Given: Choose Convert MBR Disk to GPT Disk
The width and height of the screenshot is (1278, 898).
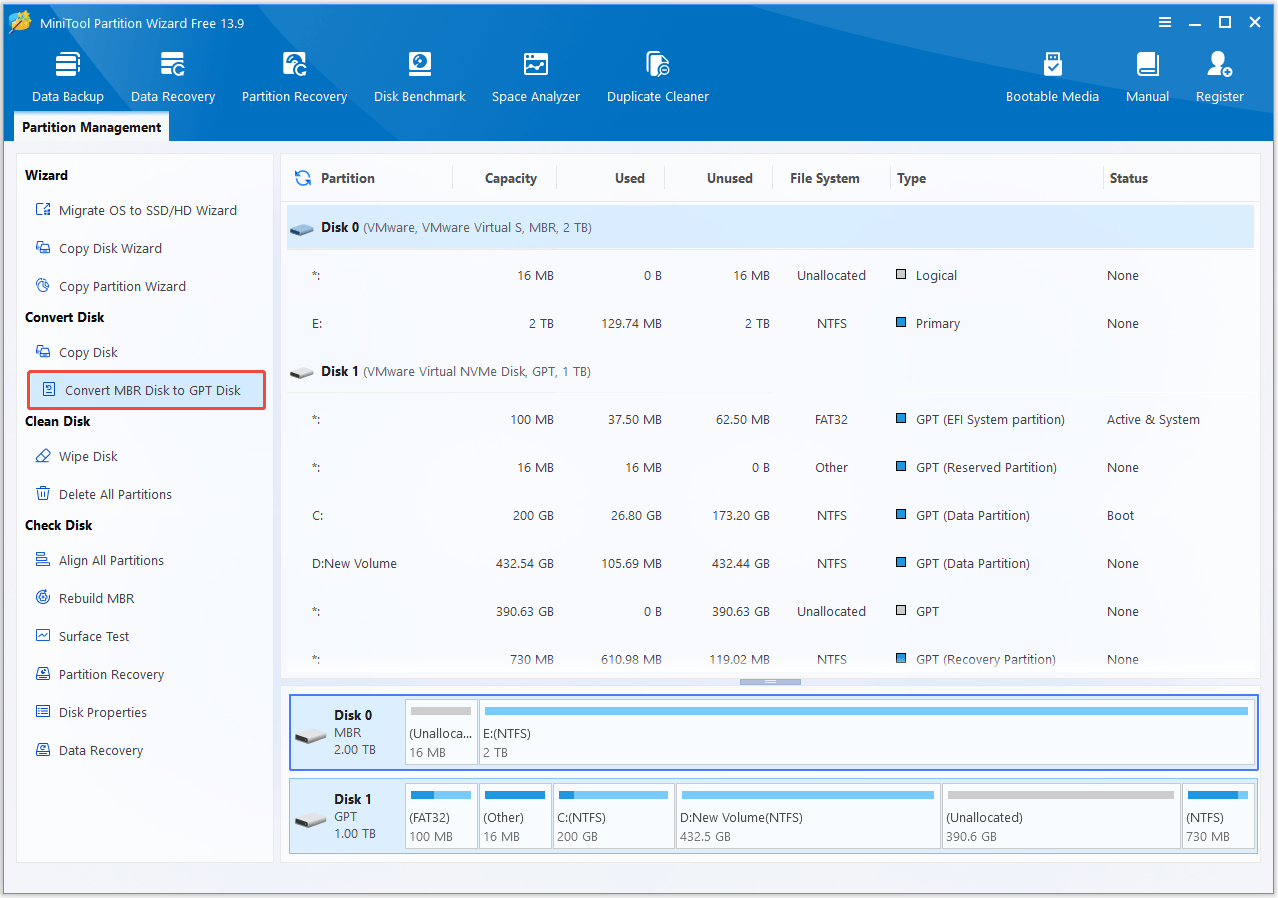Looking at the screenshot, I should pyautogui.click(x=147, y=390).
